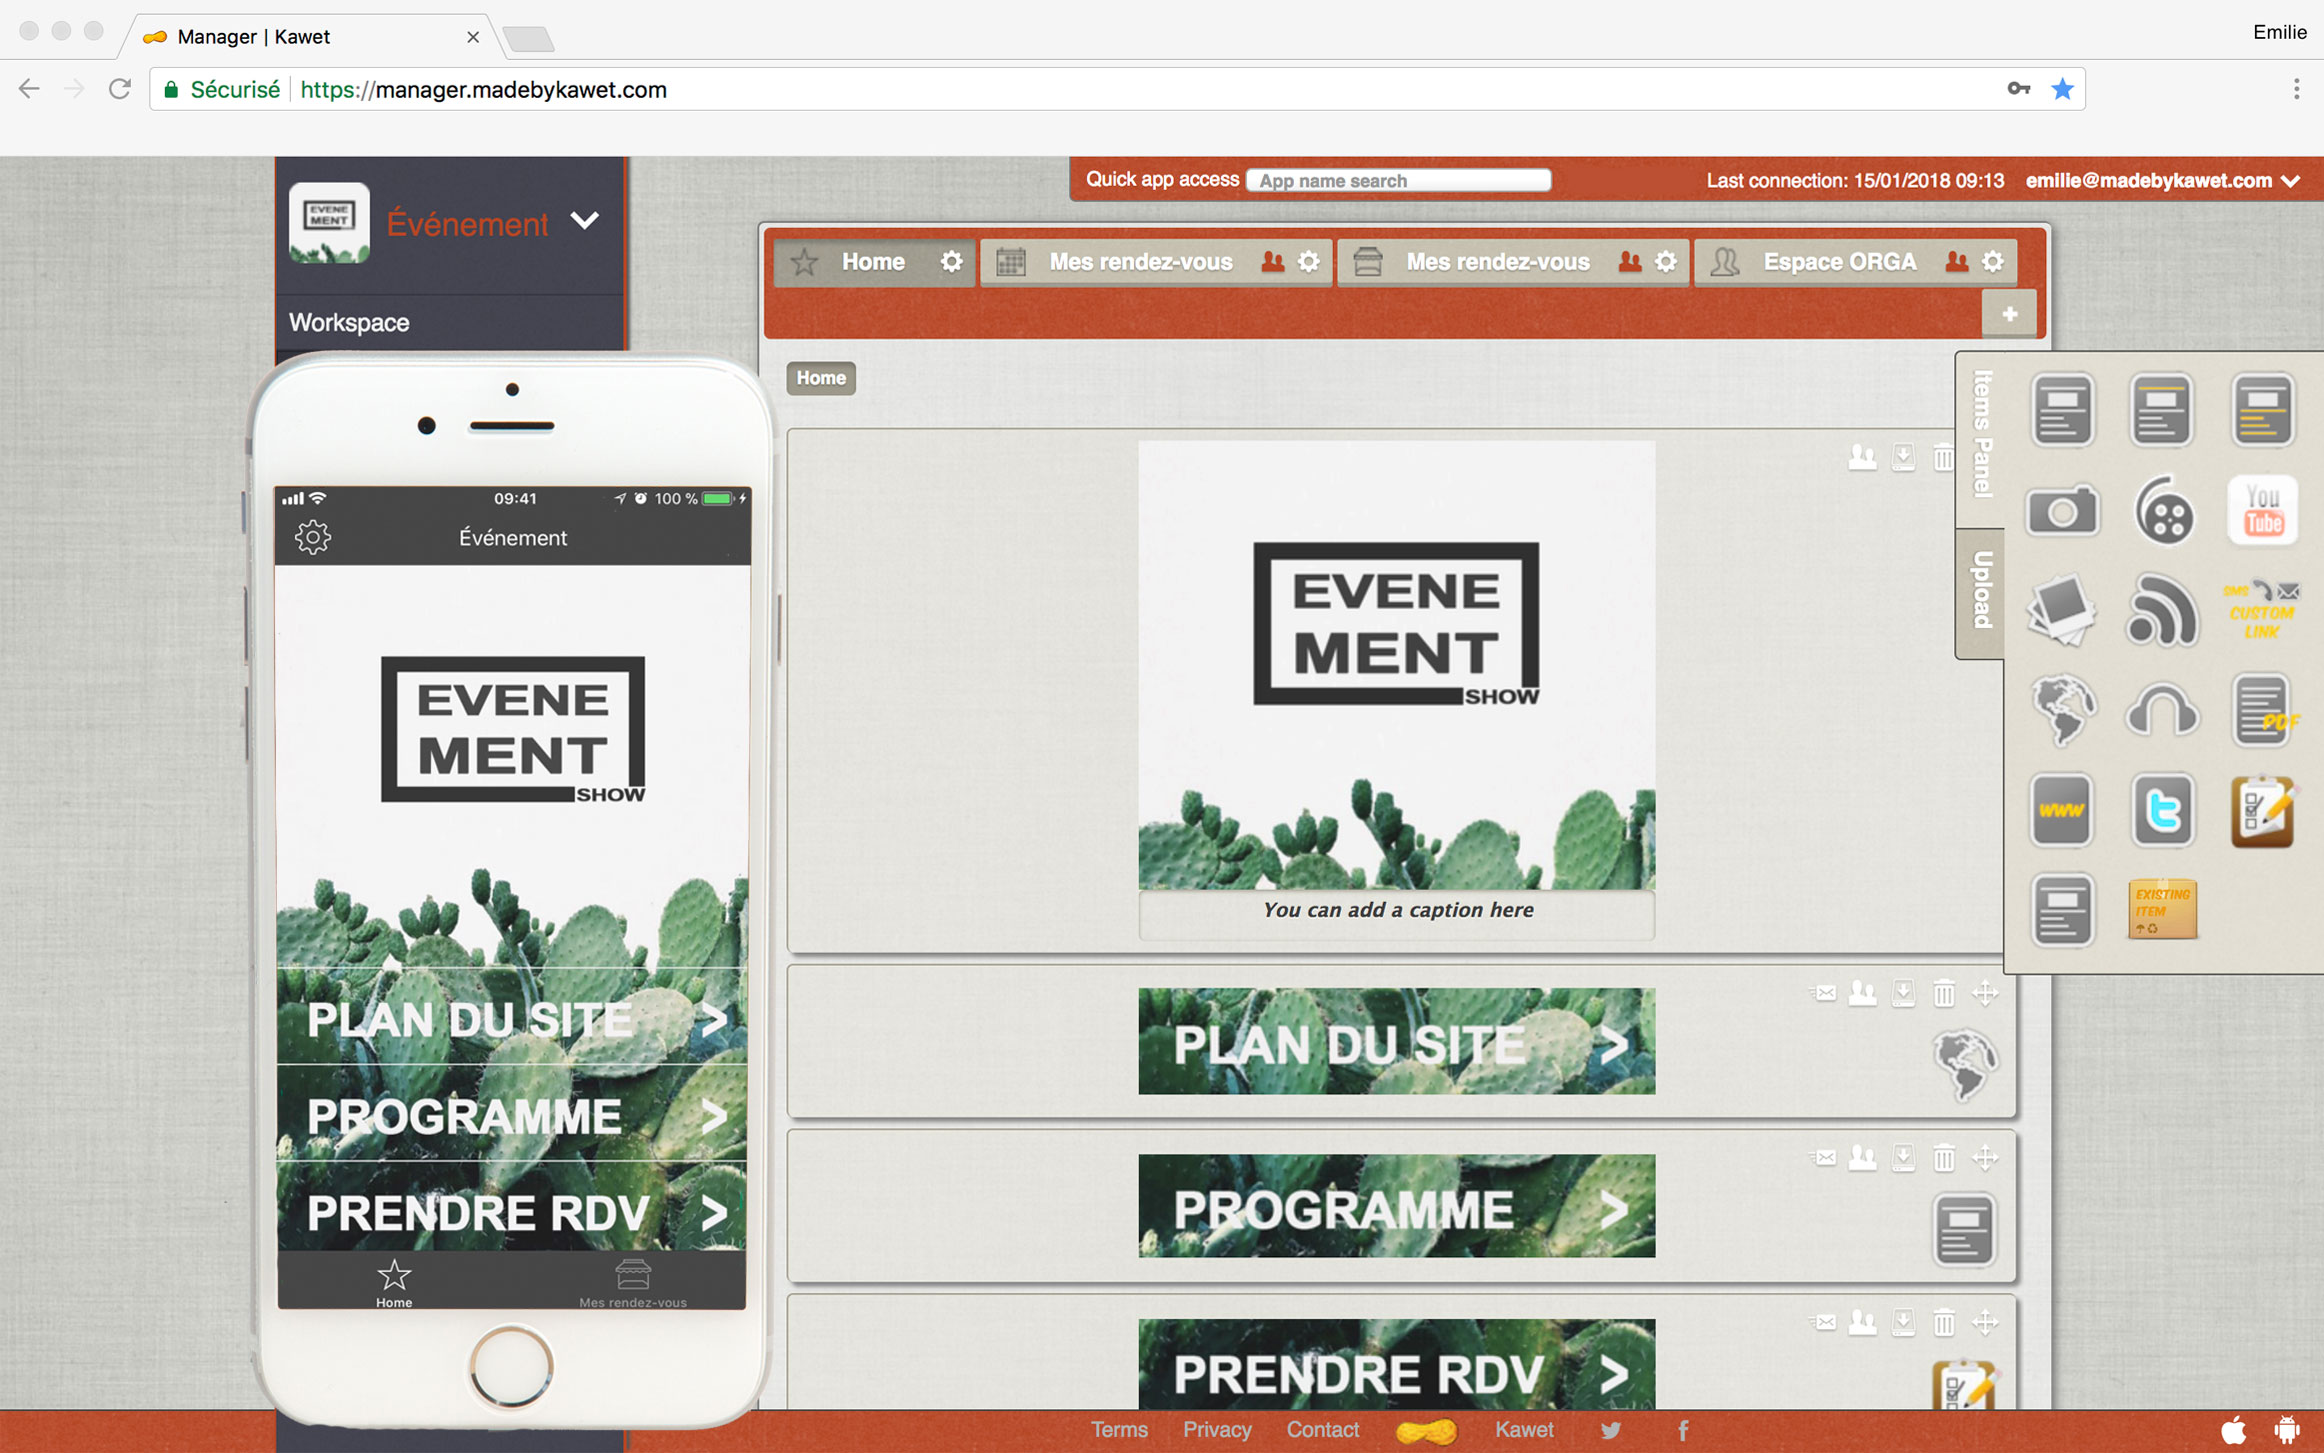Add an RSS feed item
Screen dimensions: 2324x1453
point(2162,610)
